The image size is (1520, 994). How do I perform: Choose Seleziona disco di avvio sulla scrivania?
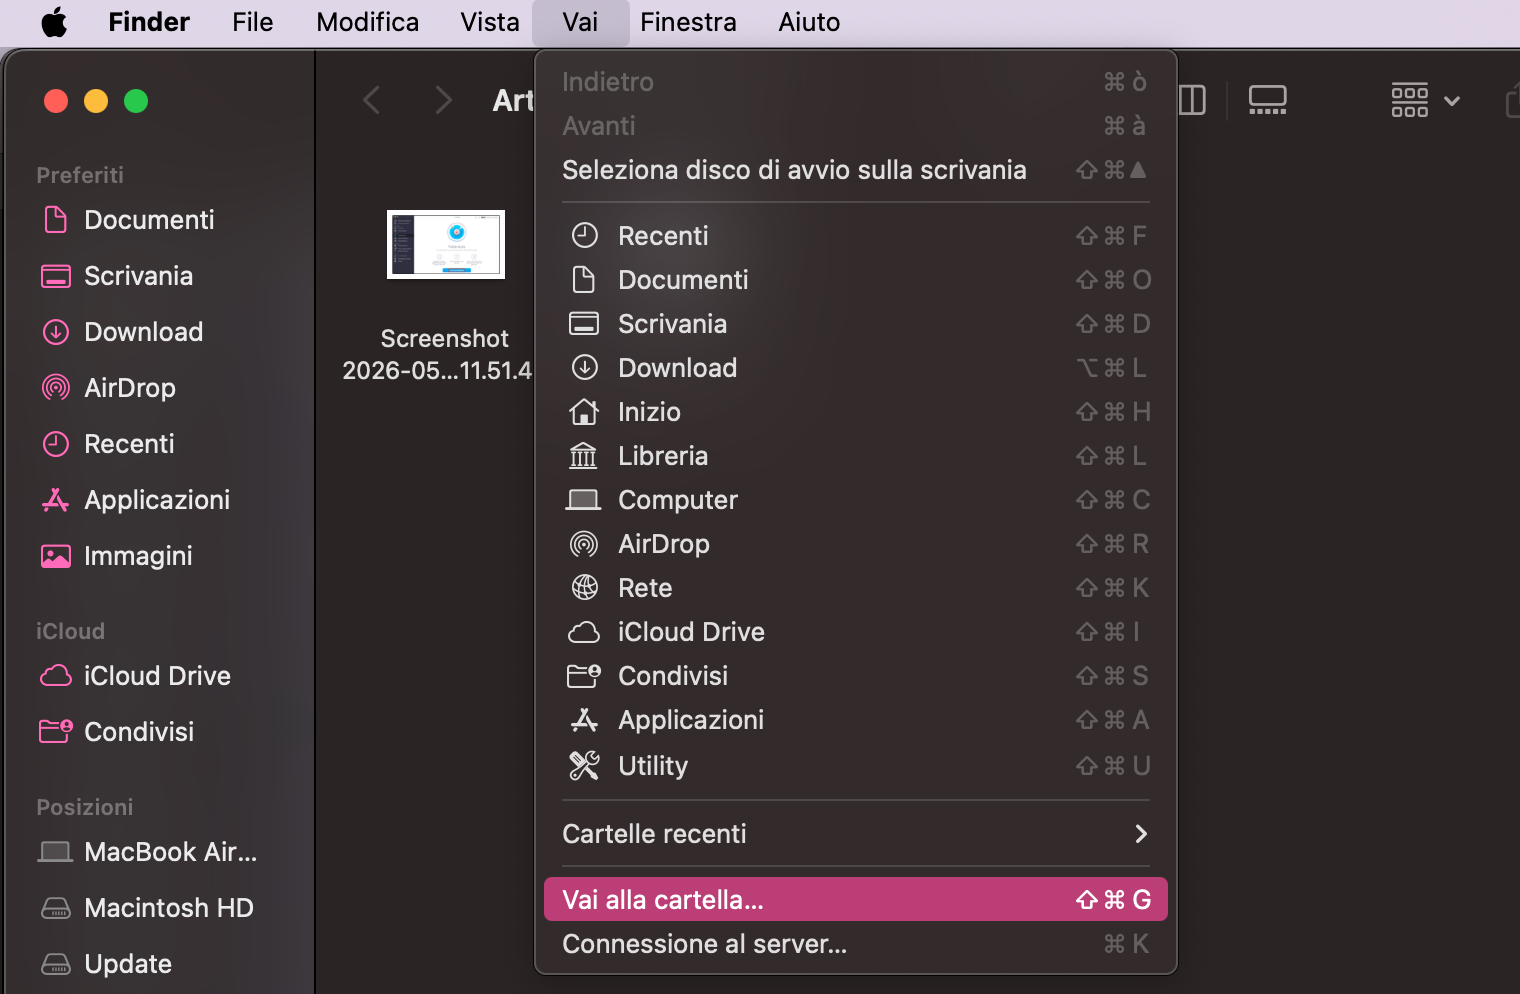[x=856, y=170]
